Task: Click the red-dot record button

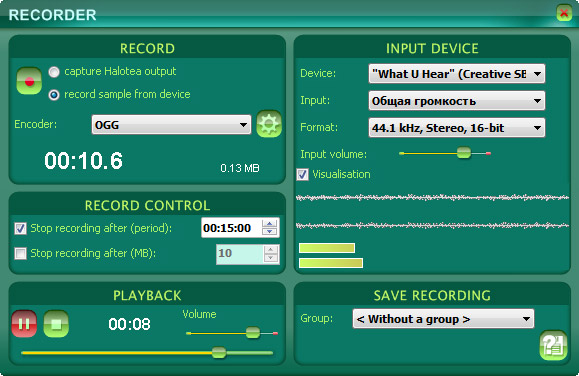Action: 29,81
